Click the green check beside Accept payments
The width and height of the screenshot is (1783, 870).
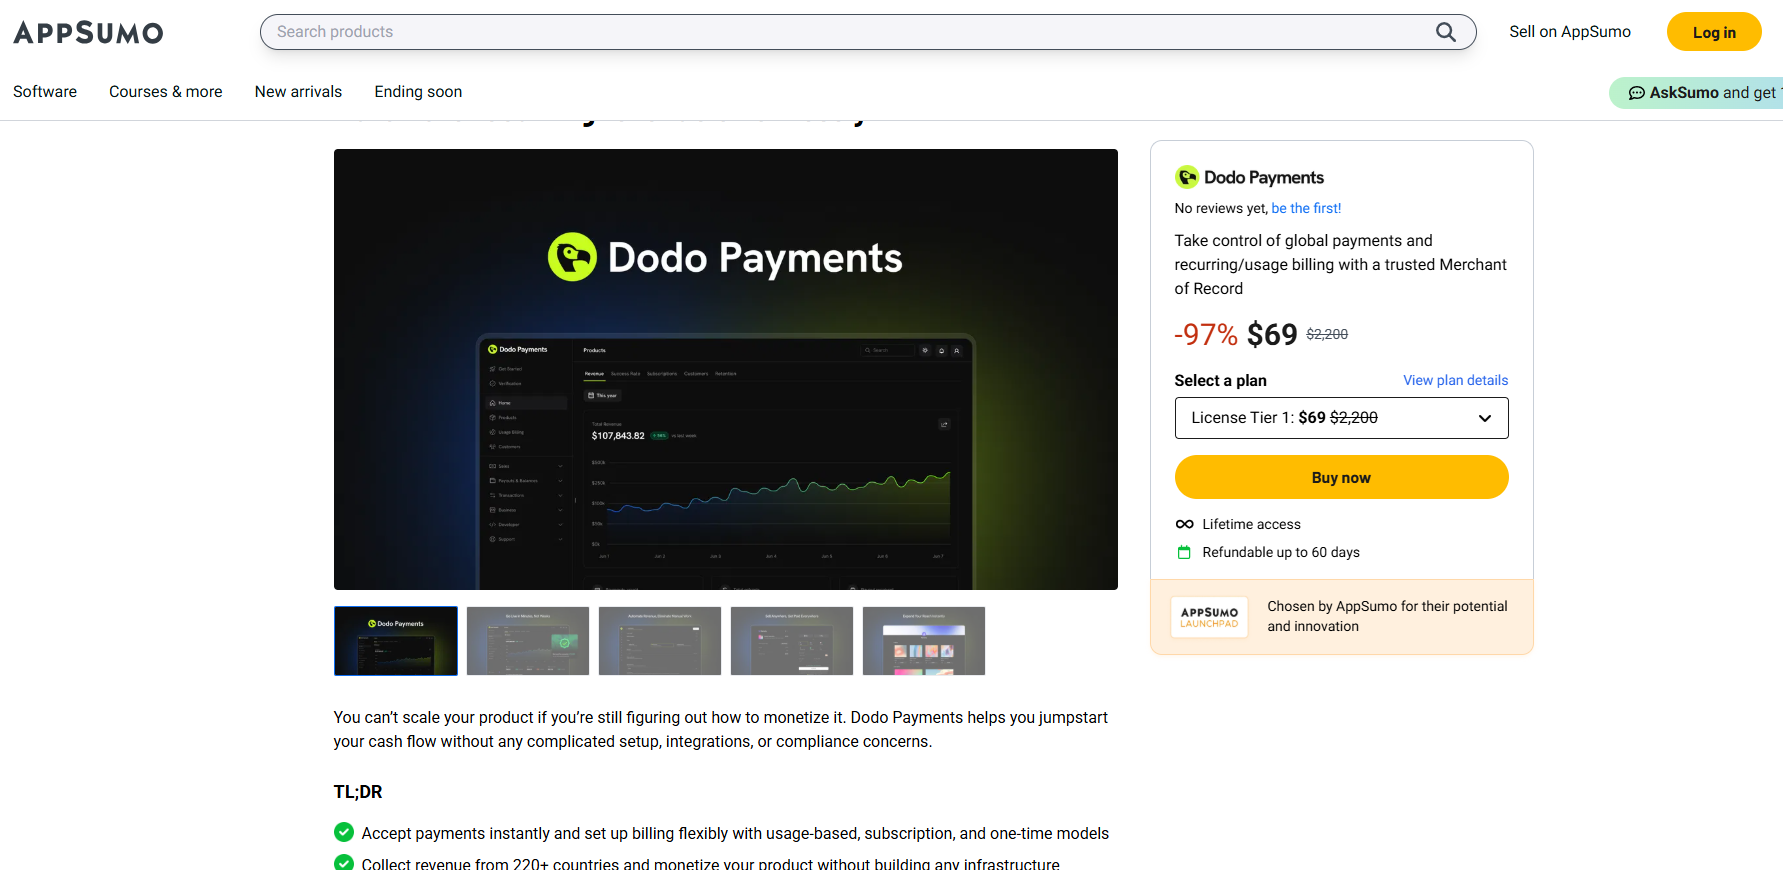point(344,832)
